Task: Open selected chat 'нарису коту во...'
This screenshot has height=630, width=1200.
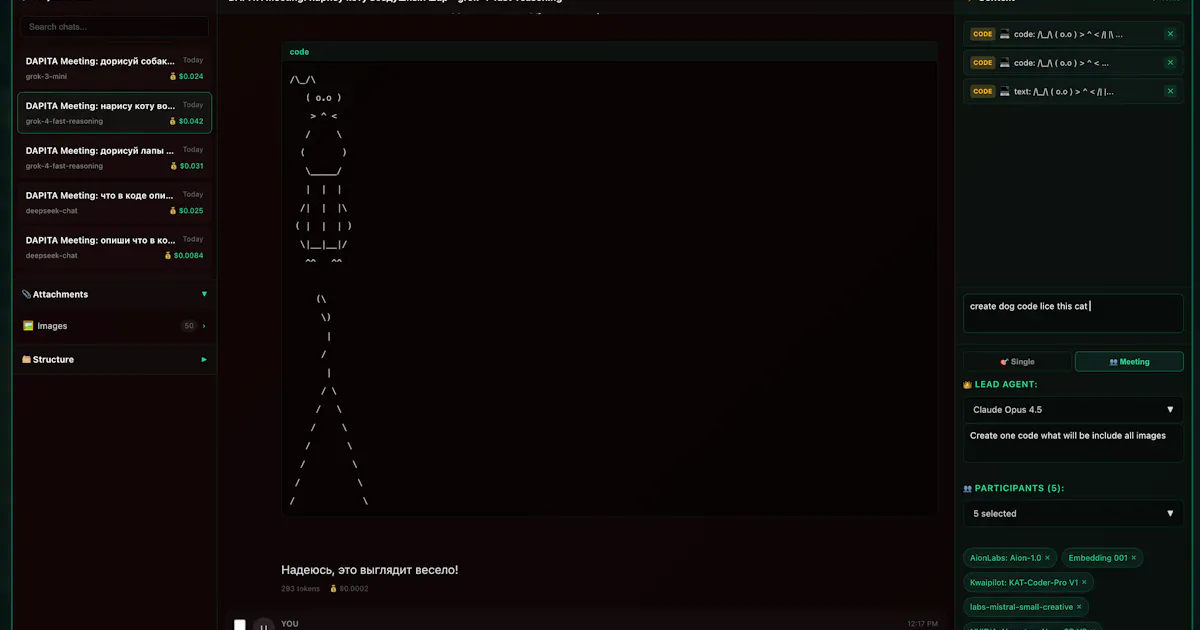Action: (114, 113)
